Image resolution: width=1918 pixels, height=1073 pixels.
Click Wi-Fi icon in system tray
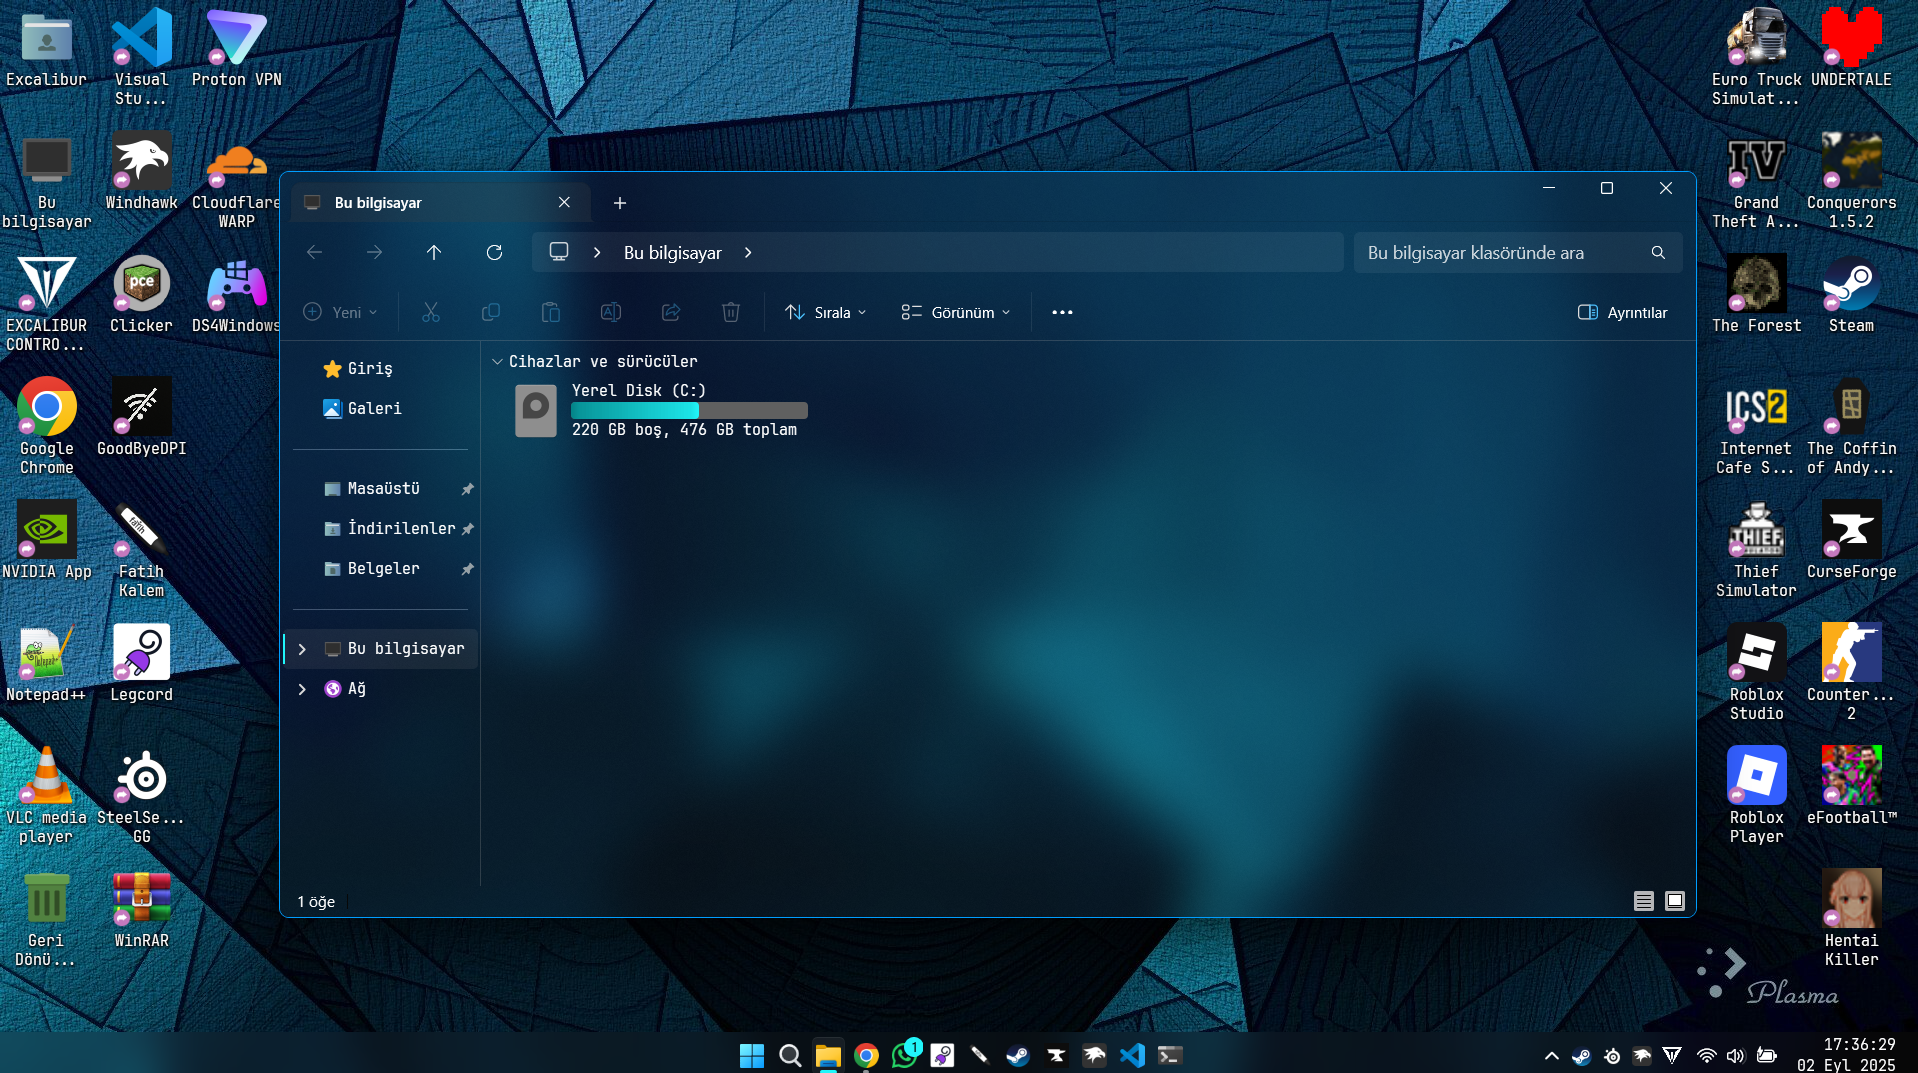point(1707,1055)
